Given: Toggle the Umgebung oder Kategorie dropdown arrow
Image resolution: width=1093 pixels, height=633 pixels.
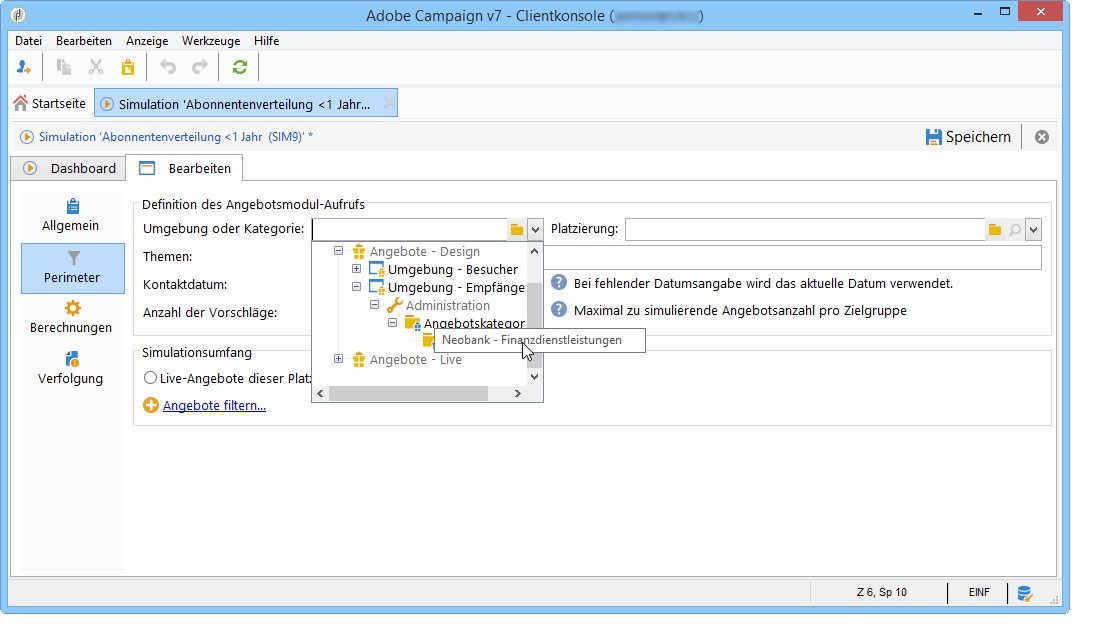Looking at the screenshot, I should point(535,229).
